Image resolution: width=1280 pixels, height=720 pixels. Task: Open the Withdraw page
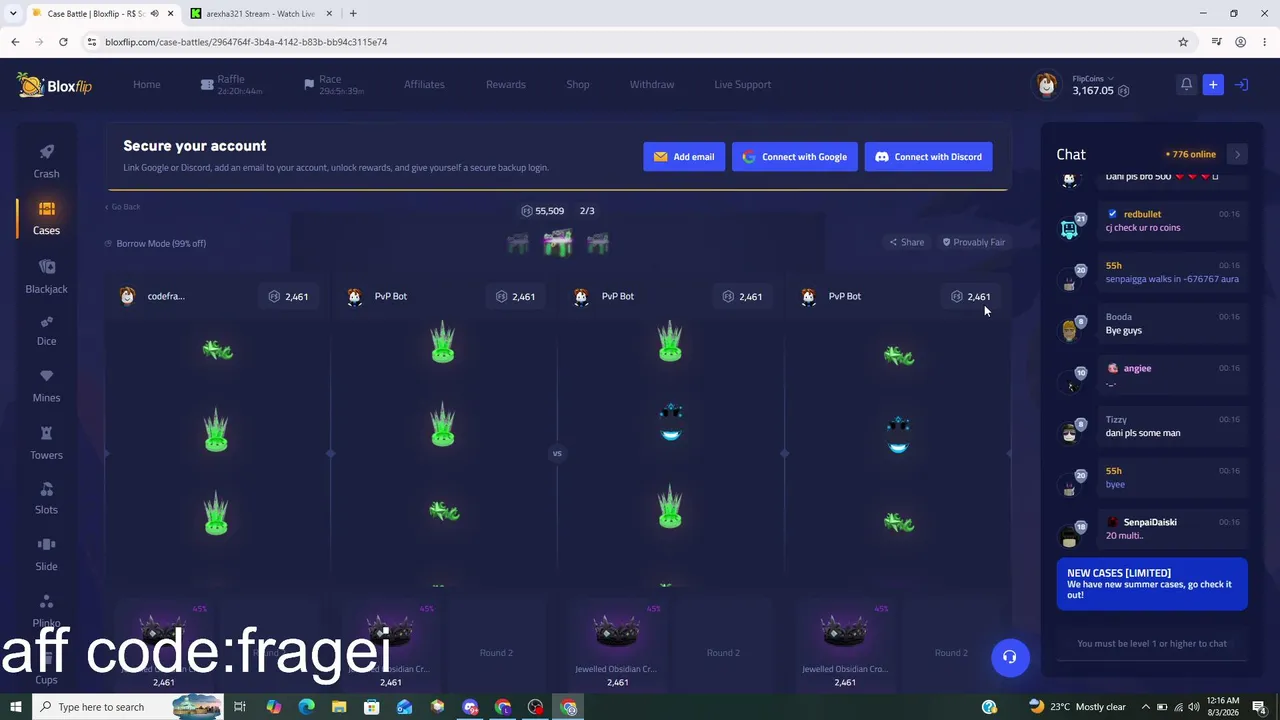[x=652, y=85]
